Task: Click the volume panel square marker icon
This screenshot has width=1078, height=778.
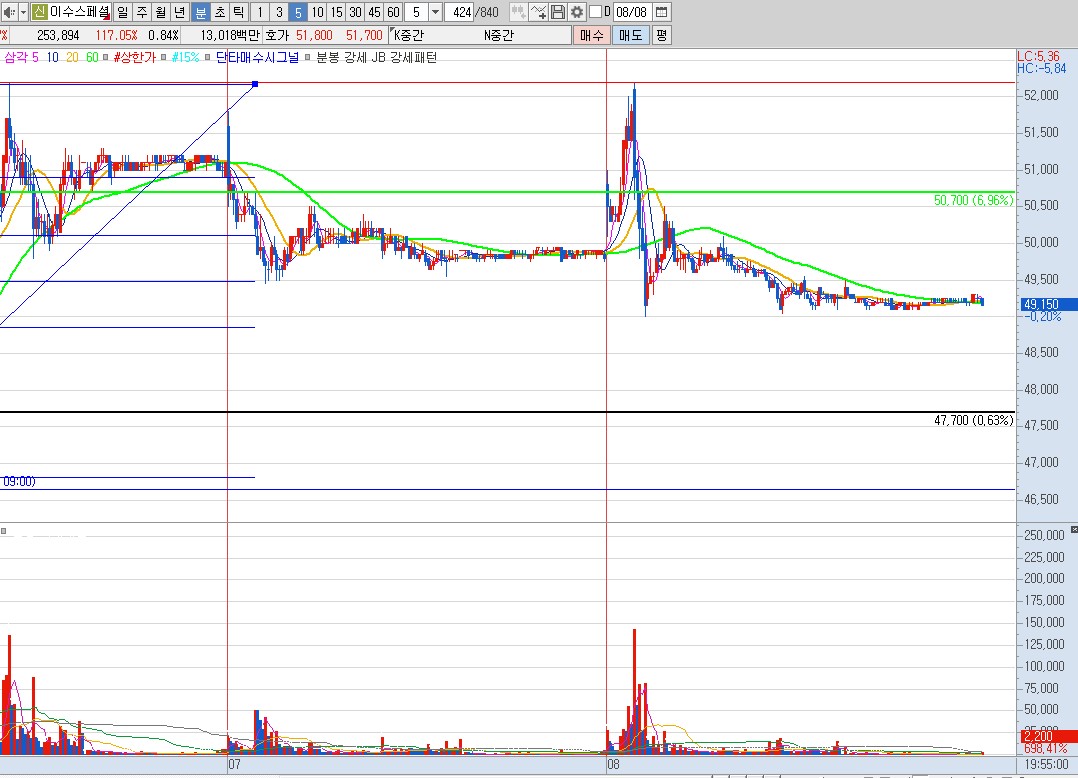Action: coord(3,531)
